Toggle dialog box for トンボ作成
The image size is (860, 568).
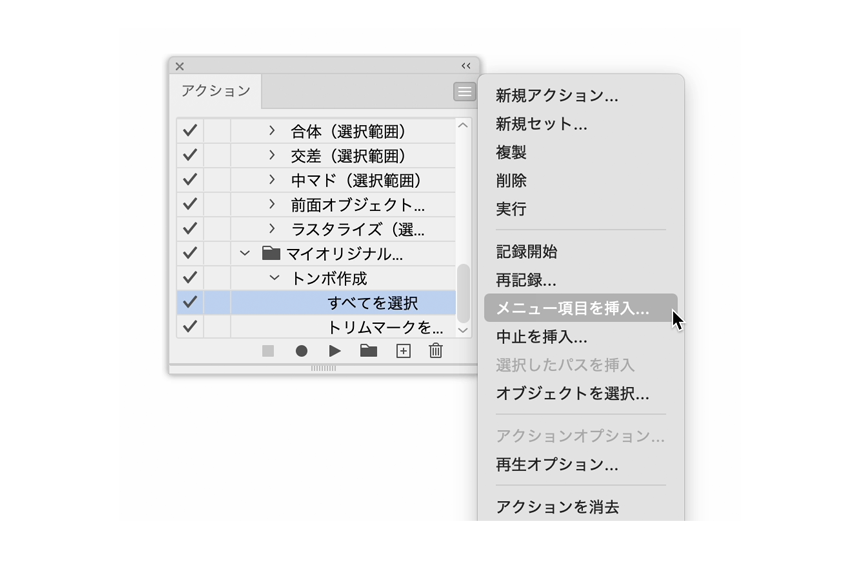pyautogui.click(x=217, y=277)
